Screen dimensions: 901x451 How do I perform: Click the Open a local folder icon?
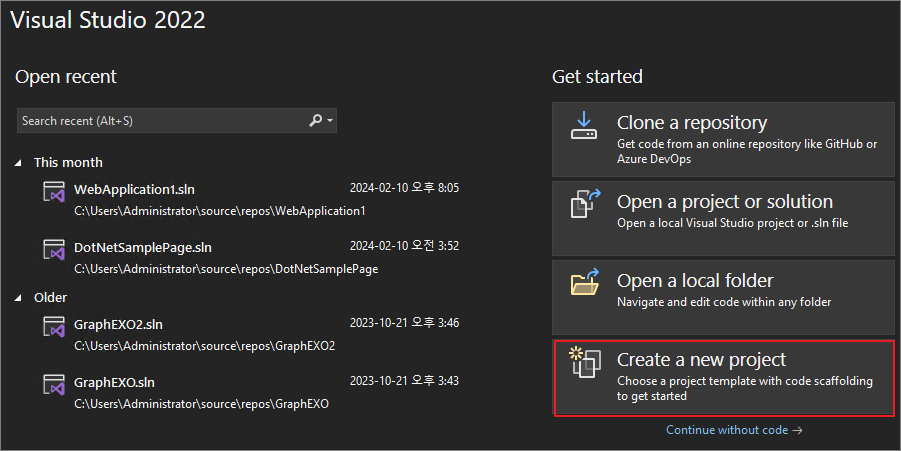coord(585,282)
